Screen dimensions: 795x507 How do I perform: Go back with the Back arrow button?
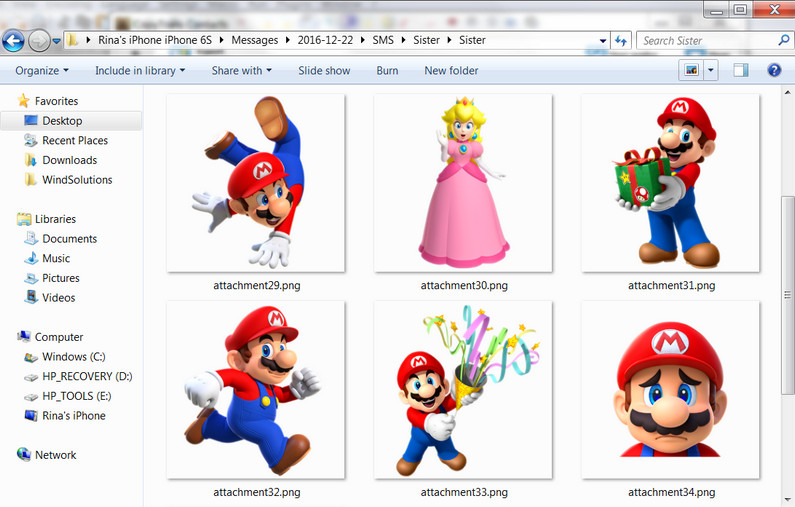click(13, 41)
